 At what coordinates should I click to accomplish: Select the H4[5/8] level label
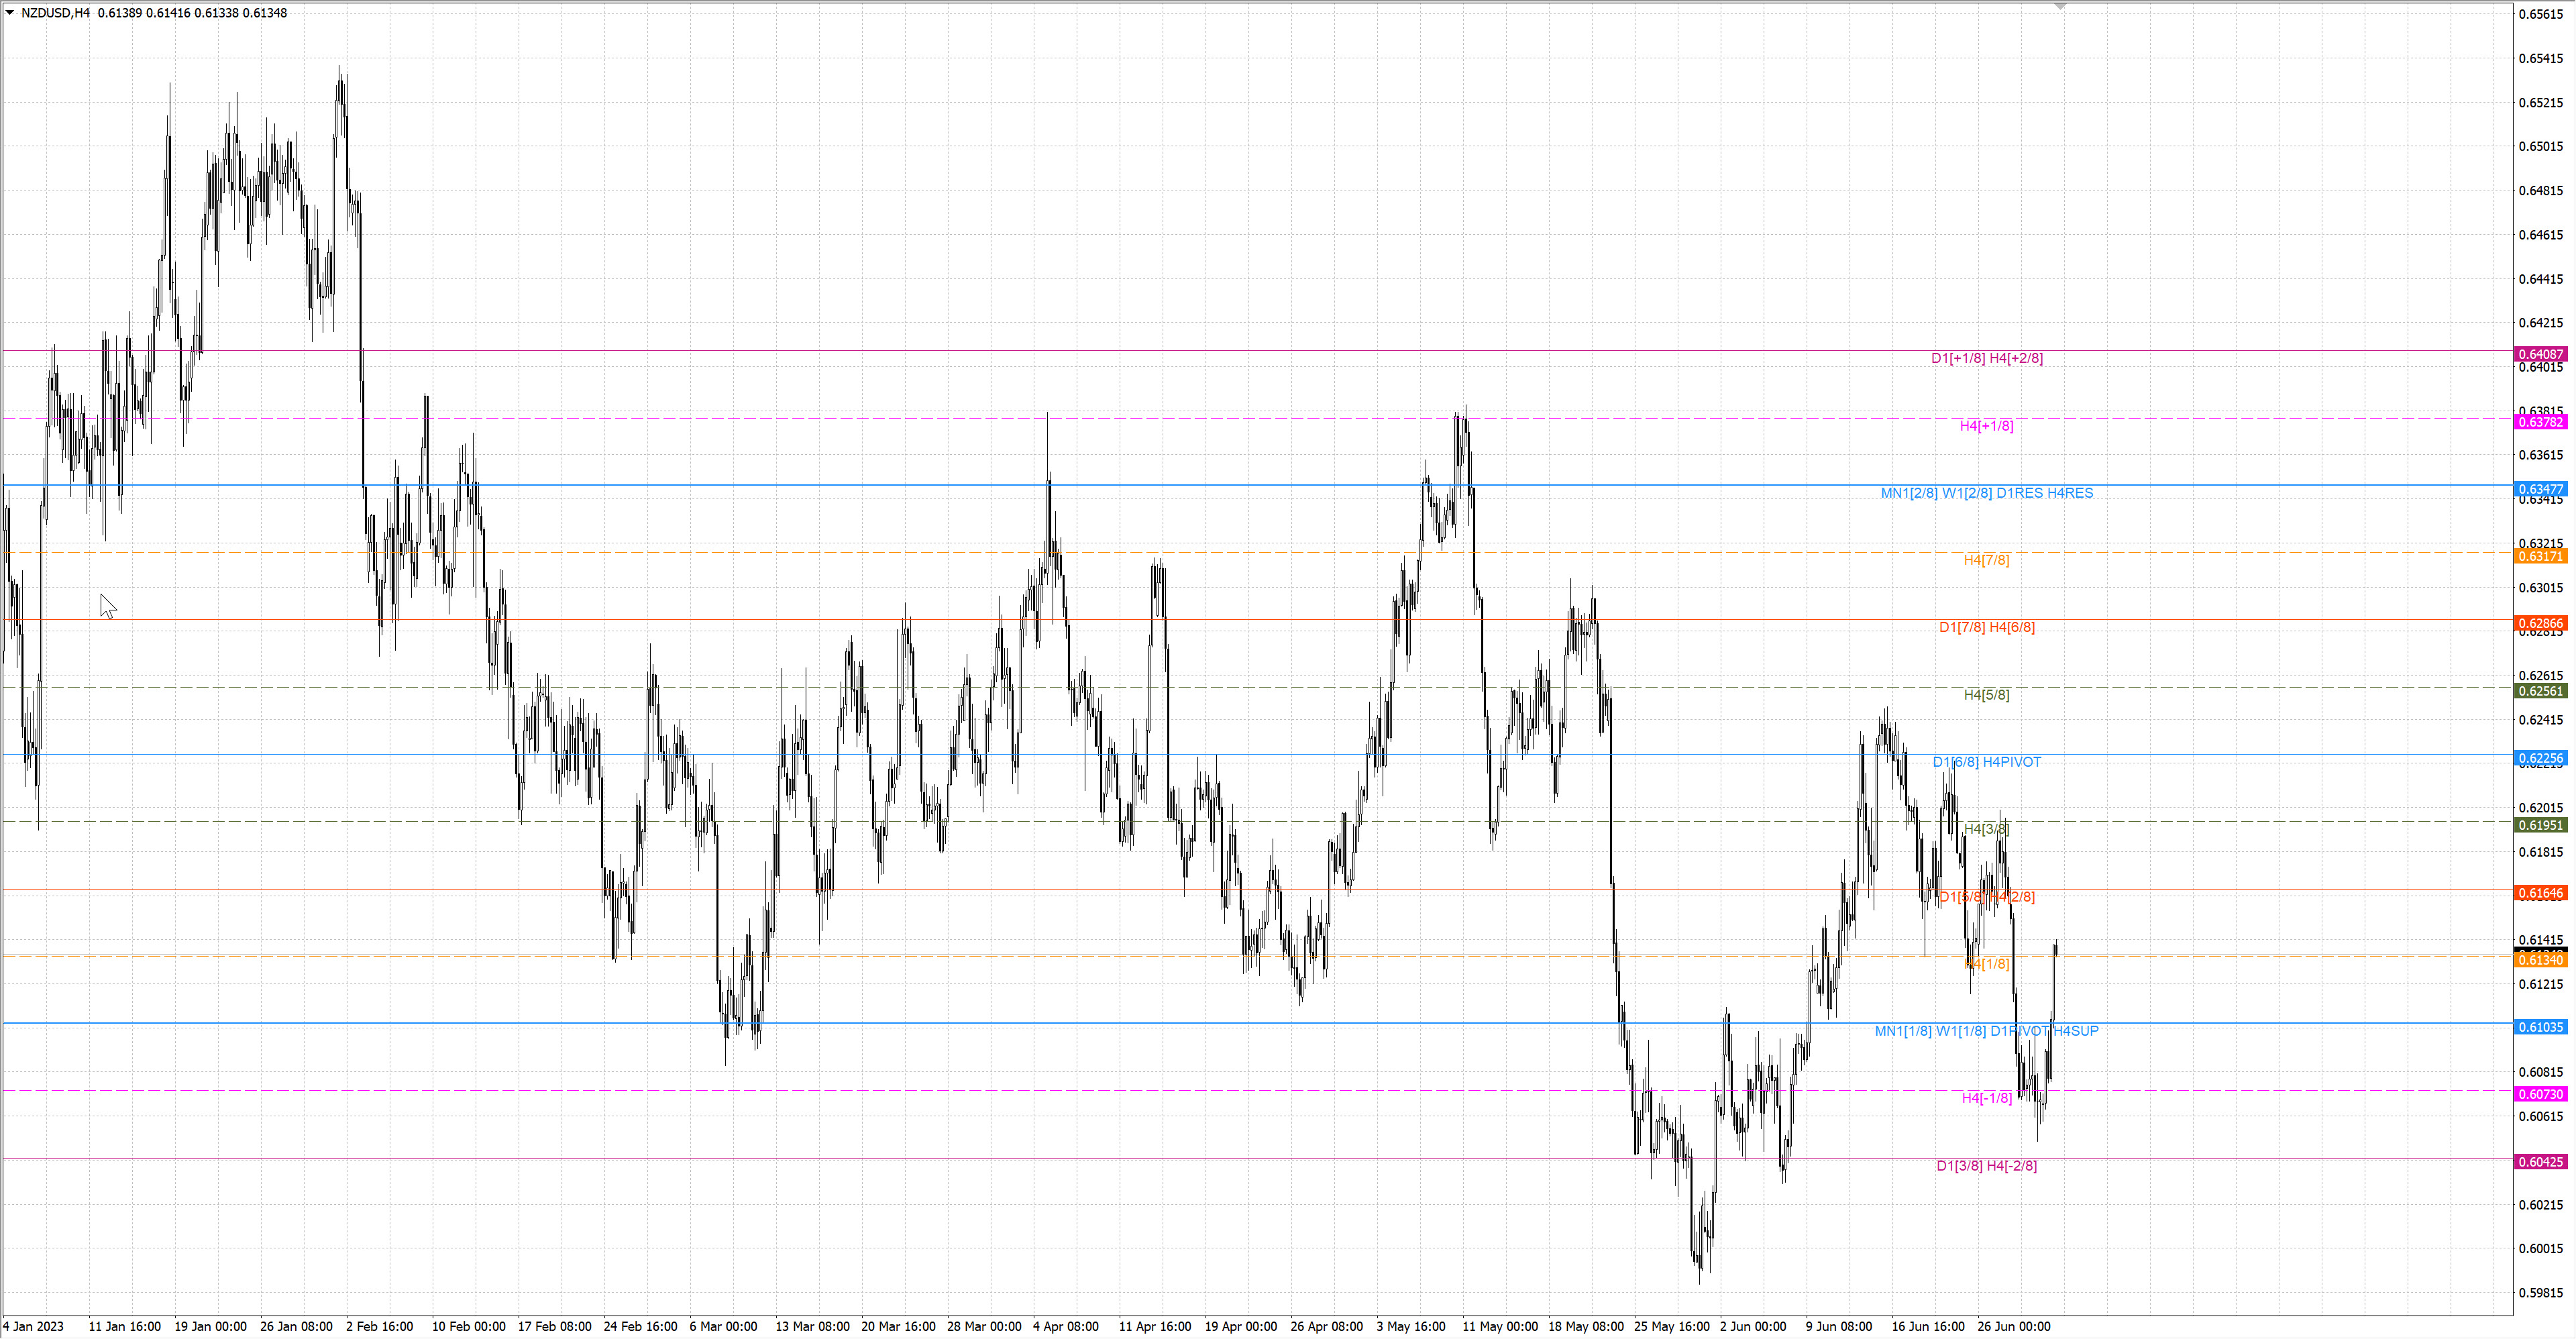(1987, 695)
